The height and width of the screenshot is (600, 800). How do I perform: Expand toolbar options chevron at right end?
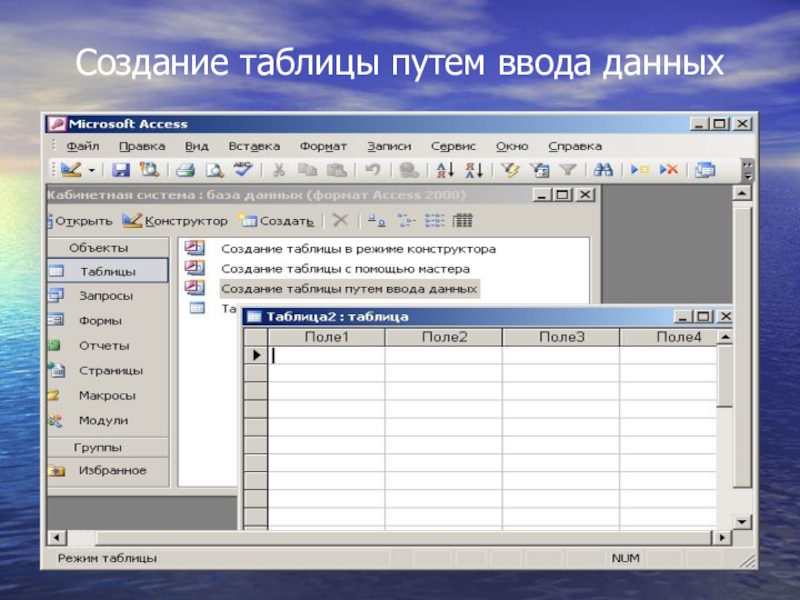click(748, 170)
